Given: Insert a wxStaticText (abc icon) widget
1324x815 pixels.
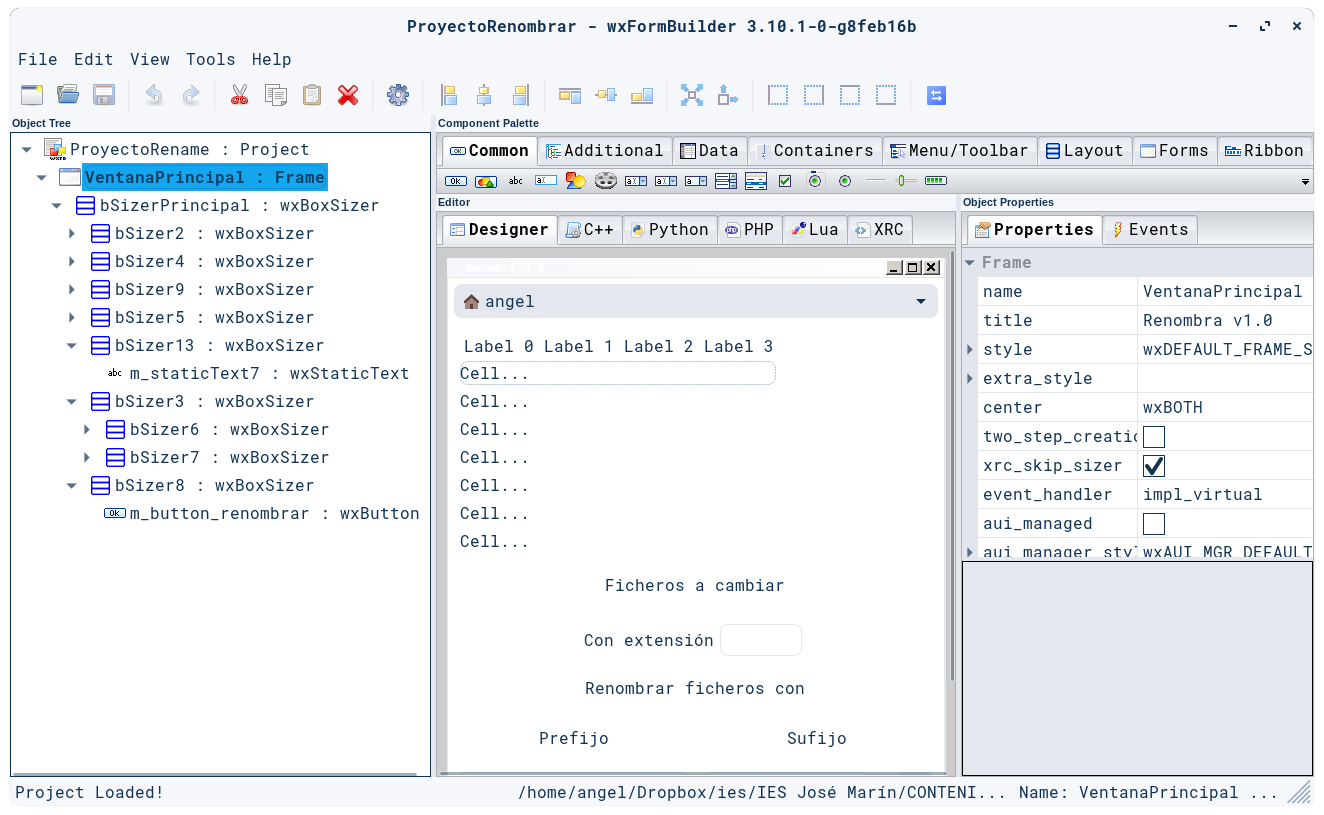Looking at the screenshot, I should (x=515, y=181).
